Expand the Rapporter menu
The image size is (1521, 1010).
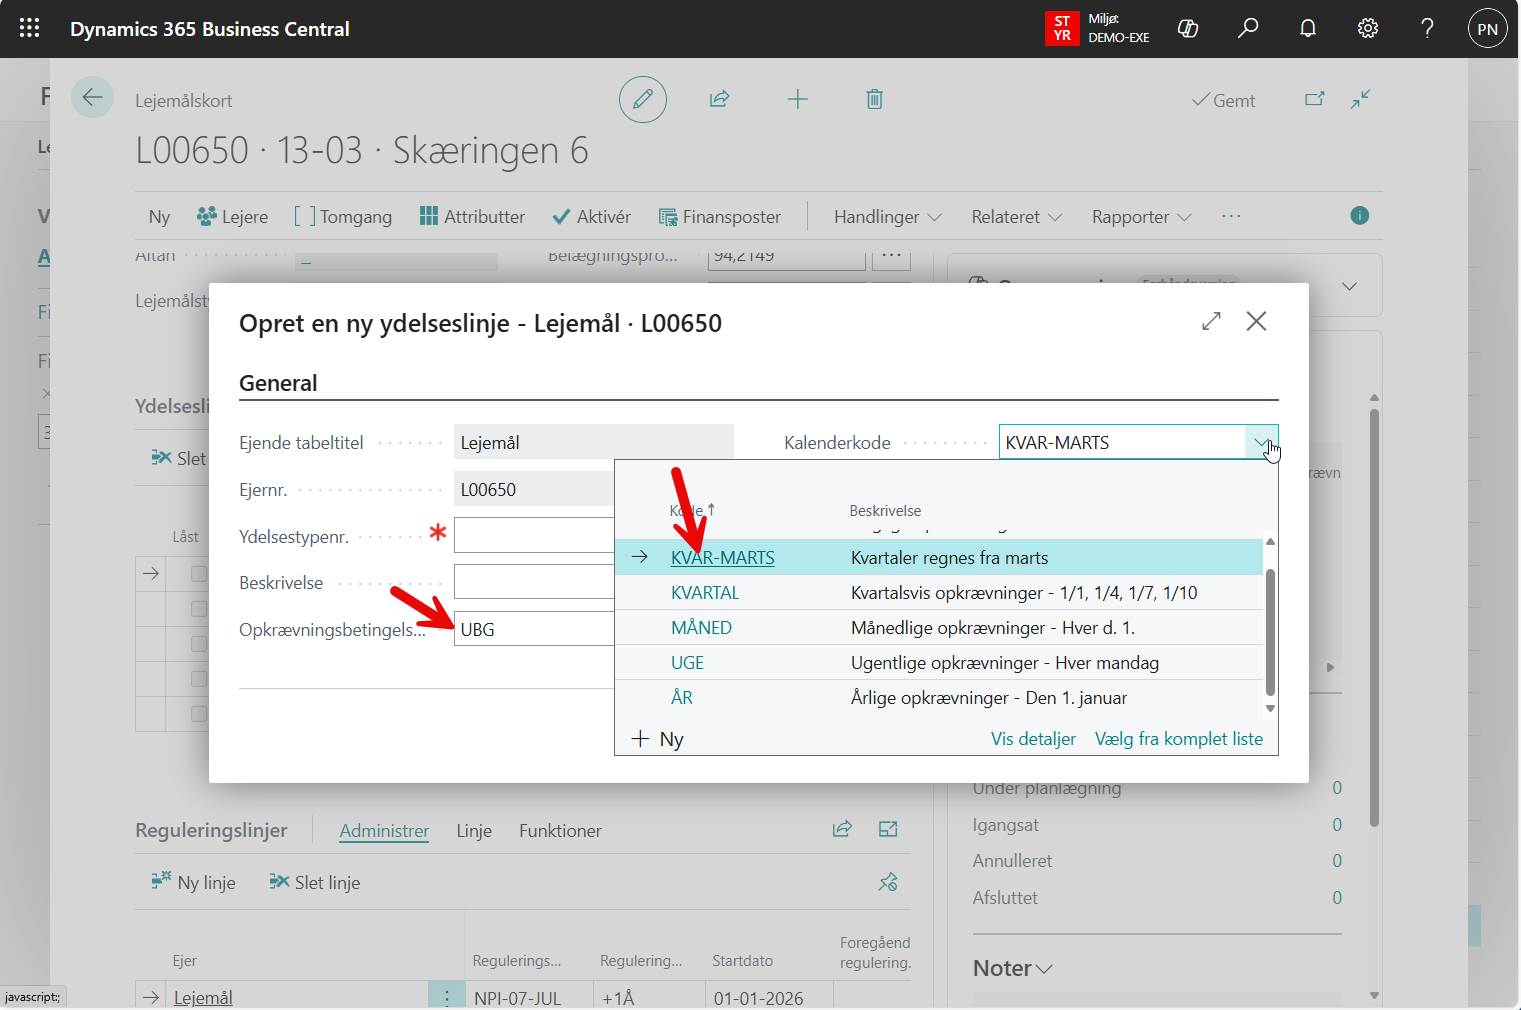coord(1142,217)
